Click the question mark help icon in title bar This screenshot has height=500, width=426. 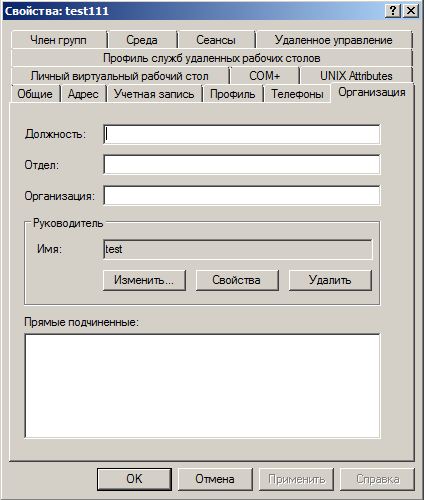(393, 11)
